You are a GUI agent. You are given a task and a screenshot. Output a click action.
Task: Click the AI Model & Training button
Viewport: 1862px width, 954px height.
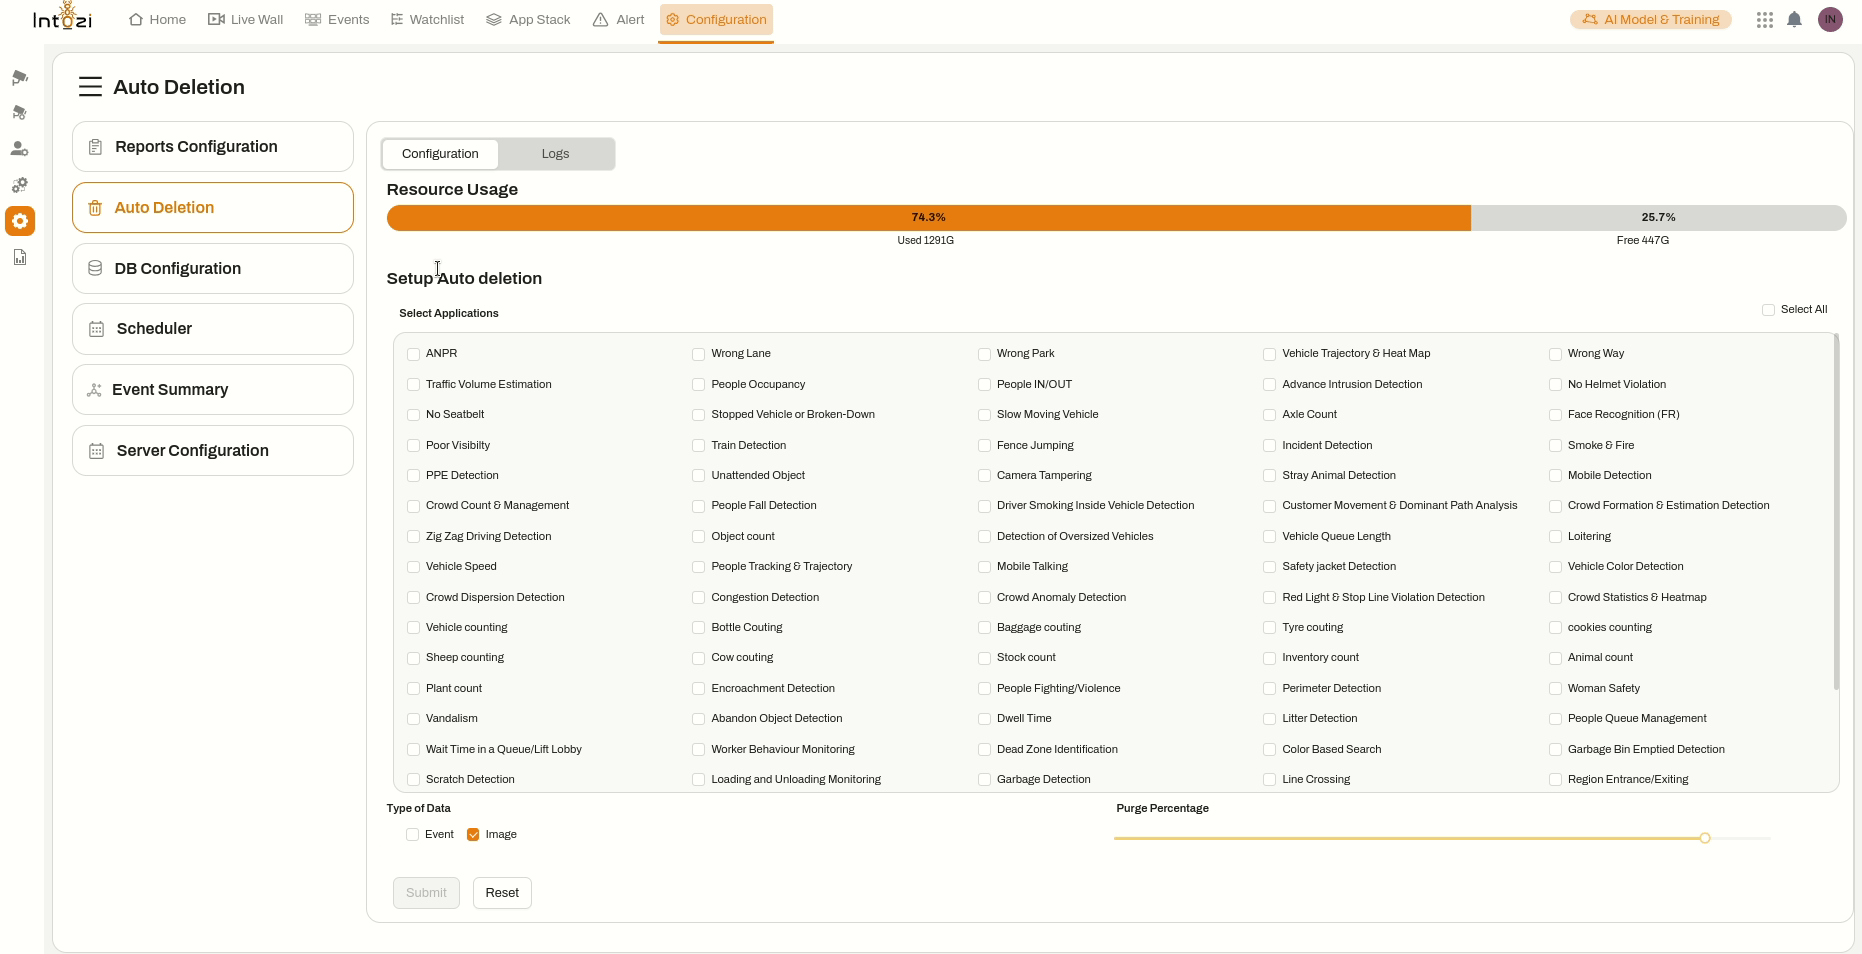(x=1650, y=20)
